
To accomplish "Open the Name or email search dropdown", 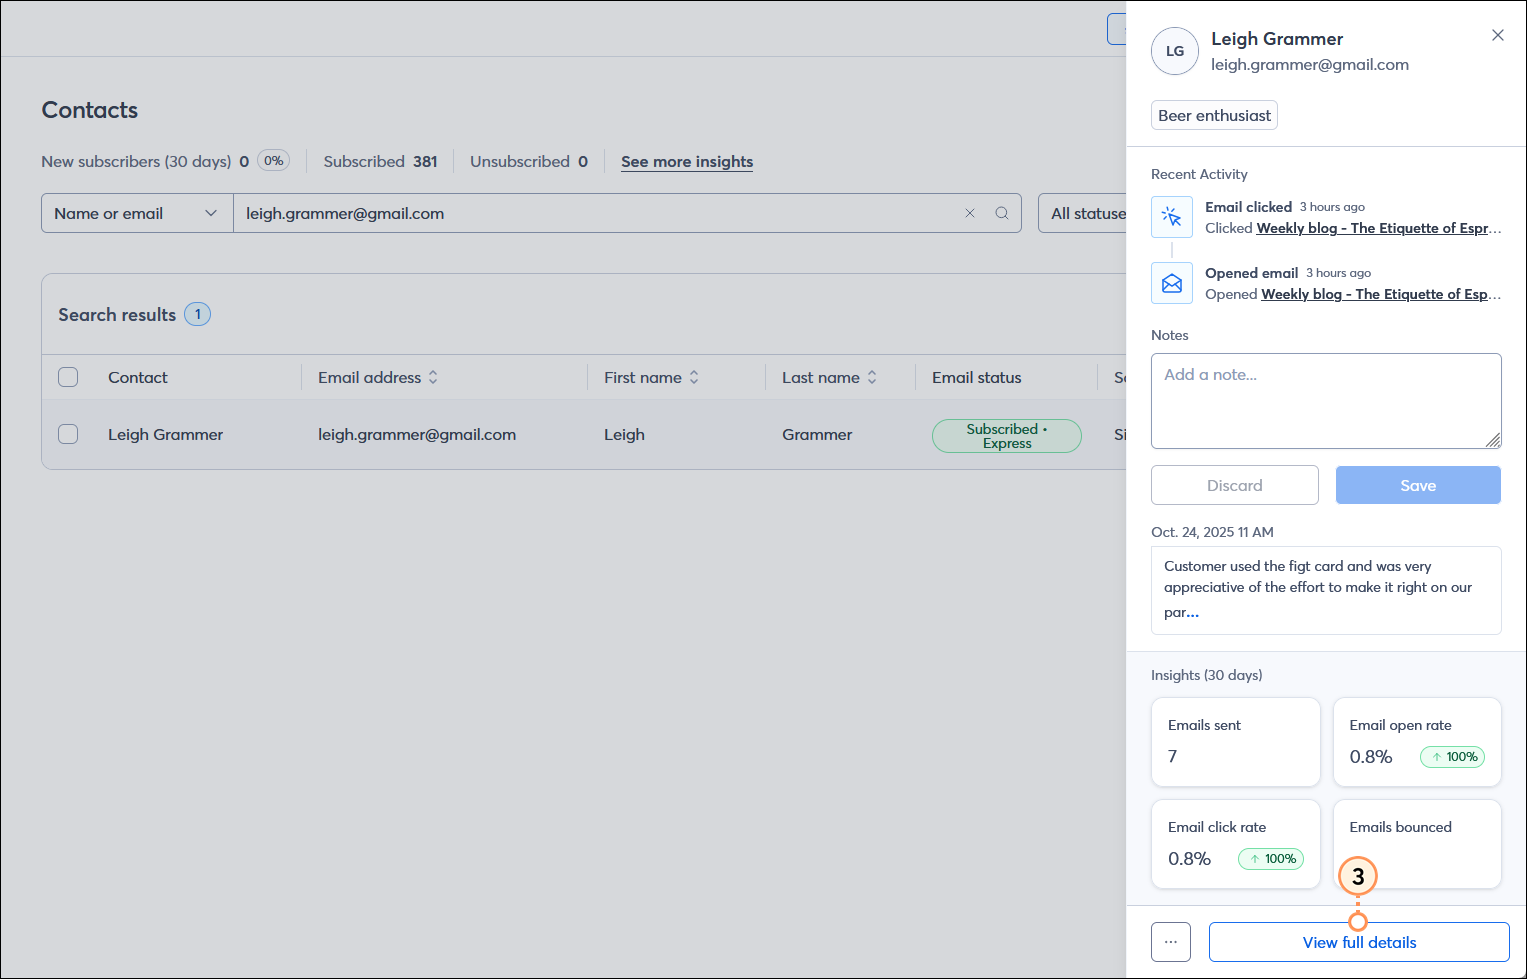I will (136, 213).
